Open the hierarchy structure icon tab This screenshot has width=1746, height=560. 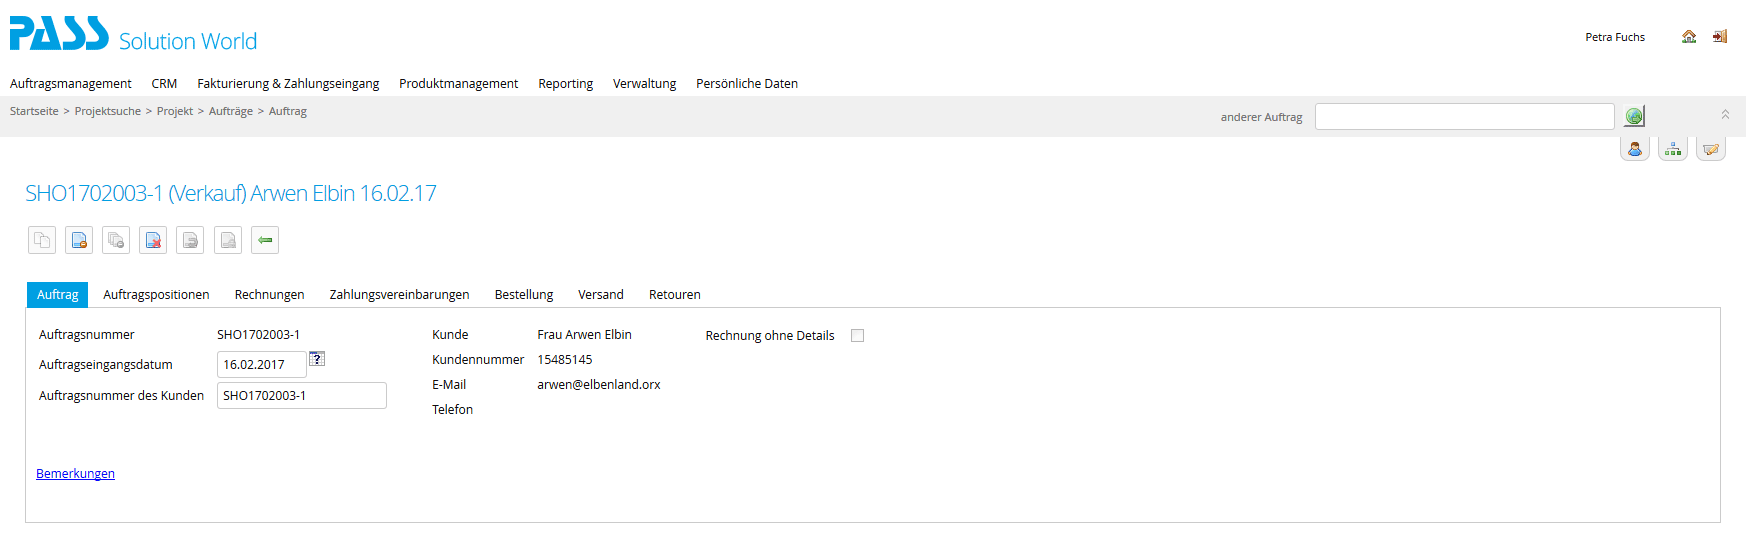[1673, 150]
